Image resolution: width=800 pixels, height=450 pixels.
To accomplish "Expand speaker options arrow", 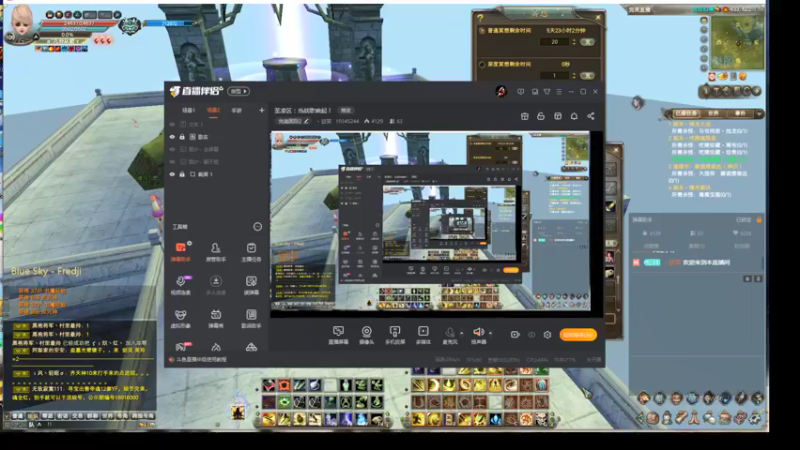I will pos(490,333).
